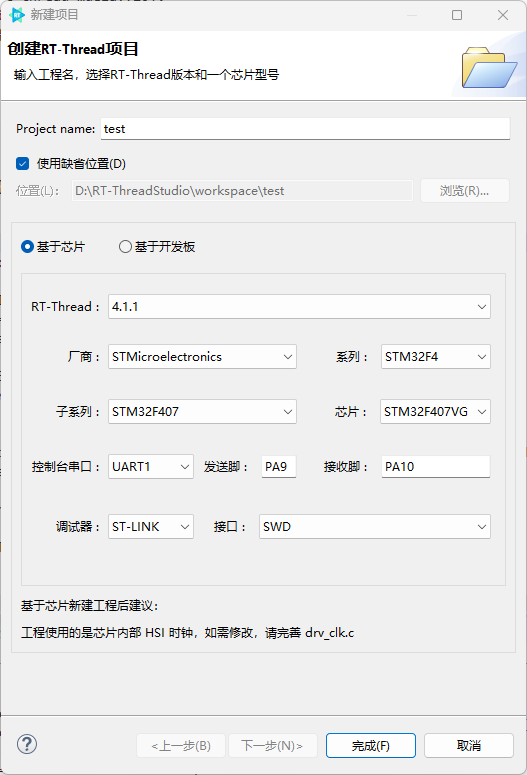This screenshot has width=527, height=775.
Task: Click the 子系列 label
Action: click(78, 411)
